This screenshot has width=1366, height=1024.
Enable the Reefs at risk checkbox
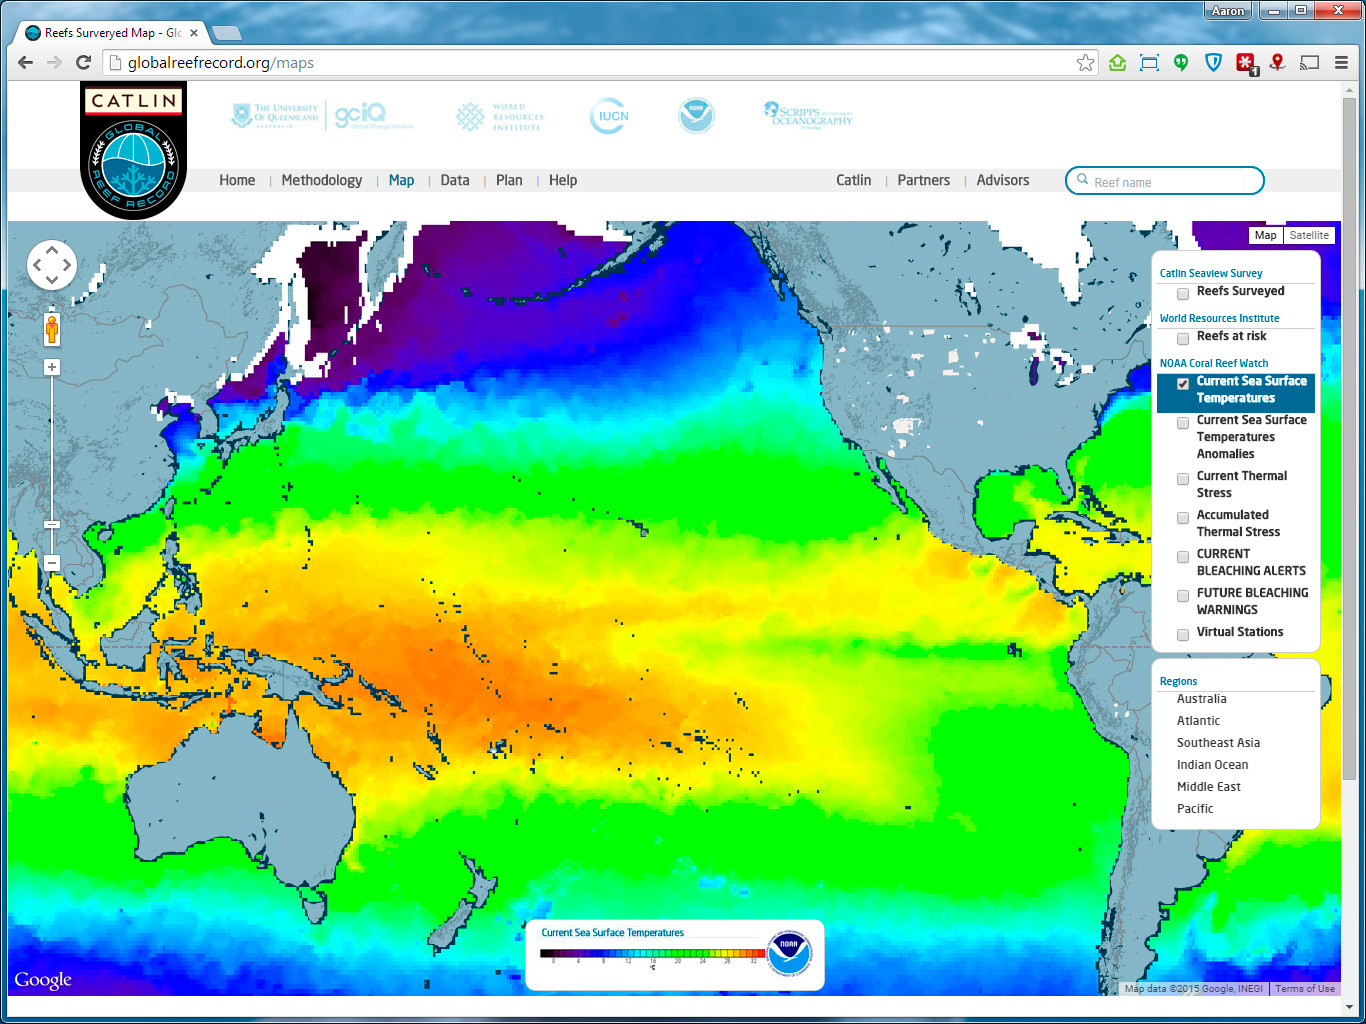click(1183, 338)
